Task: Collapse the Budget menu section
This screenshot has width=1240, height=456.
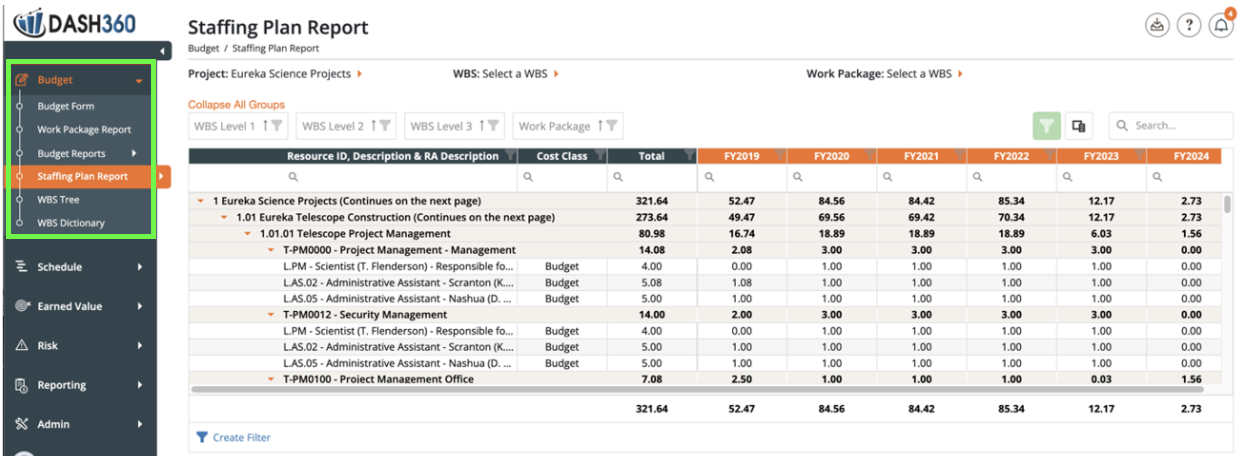Action: 140,81
